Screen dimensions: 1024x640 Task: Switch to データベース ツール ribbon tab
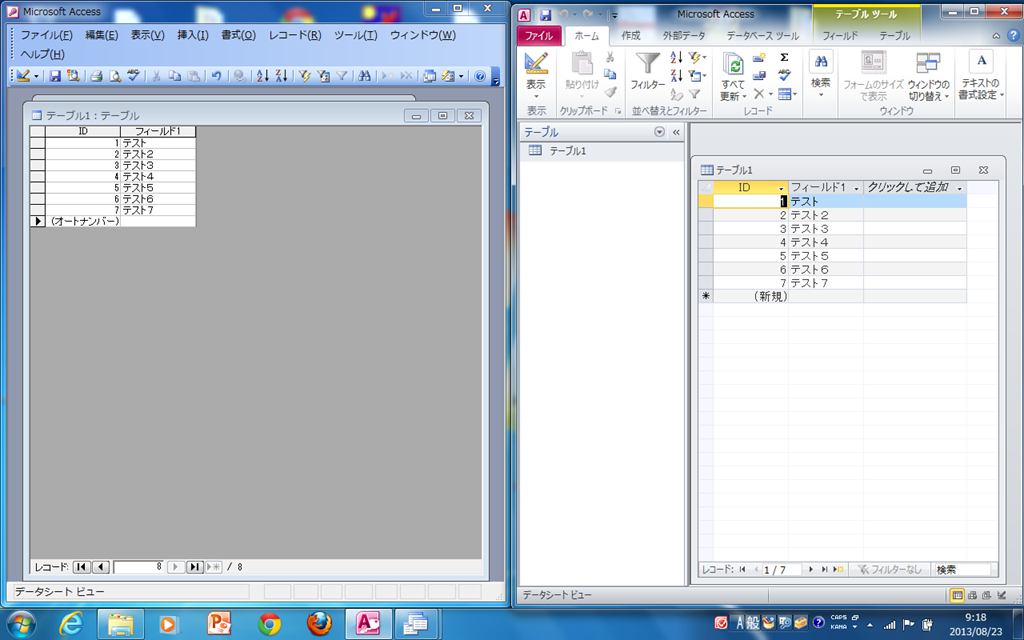[762, 36]
